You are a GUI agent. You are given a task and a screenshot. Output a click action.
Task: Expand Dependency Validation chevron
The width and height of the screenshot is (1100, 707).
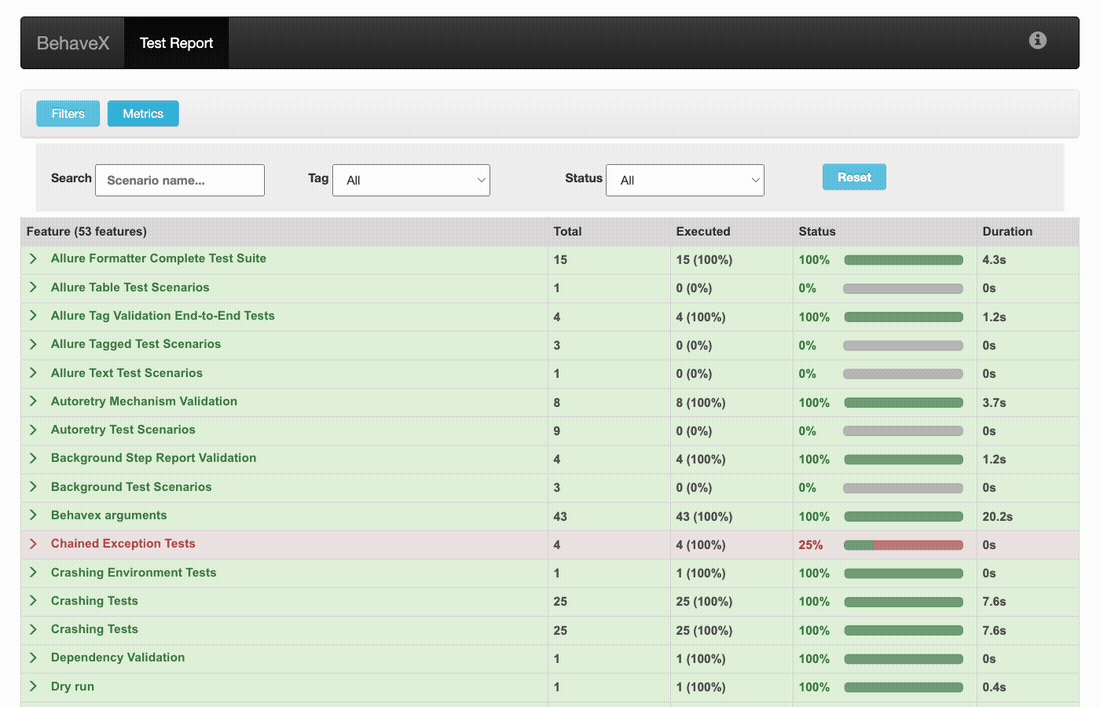[33, 658]
